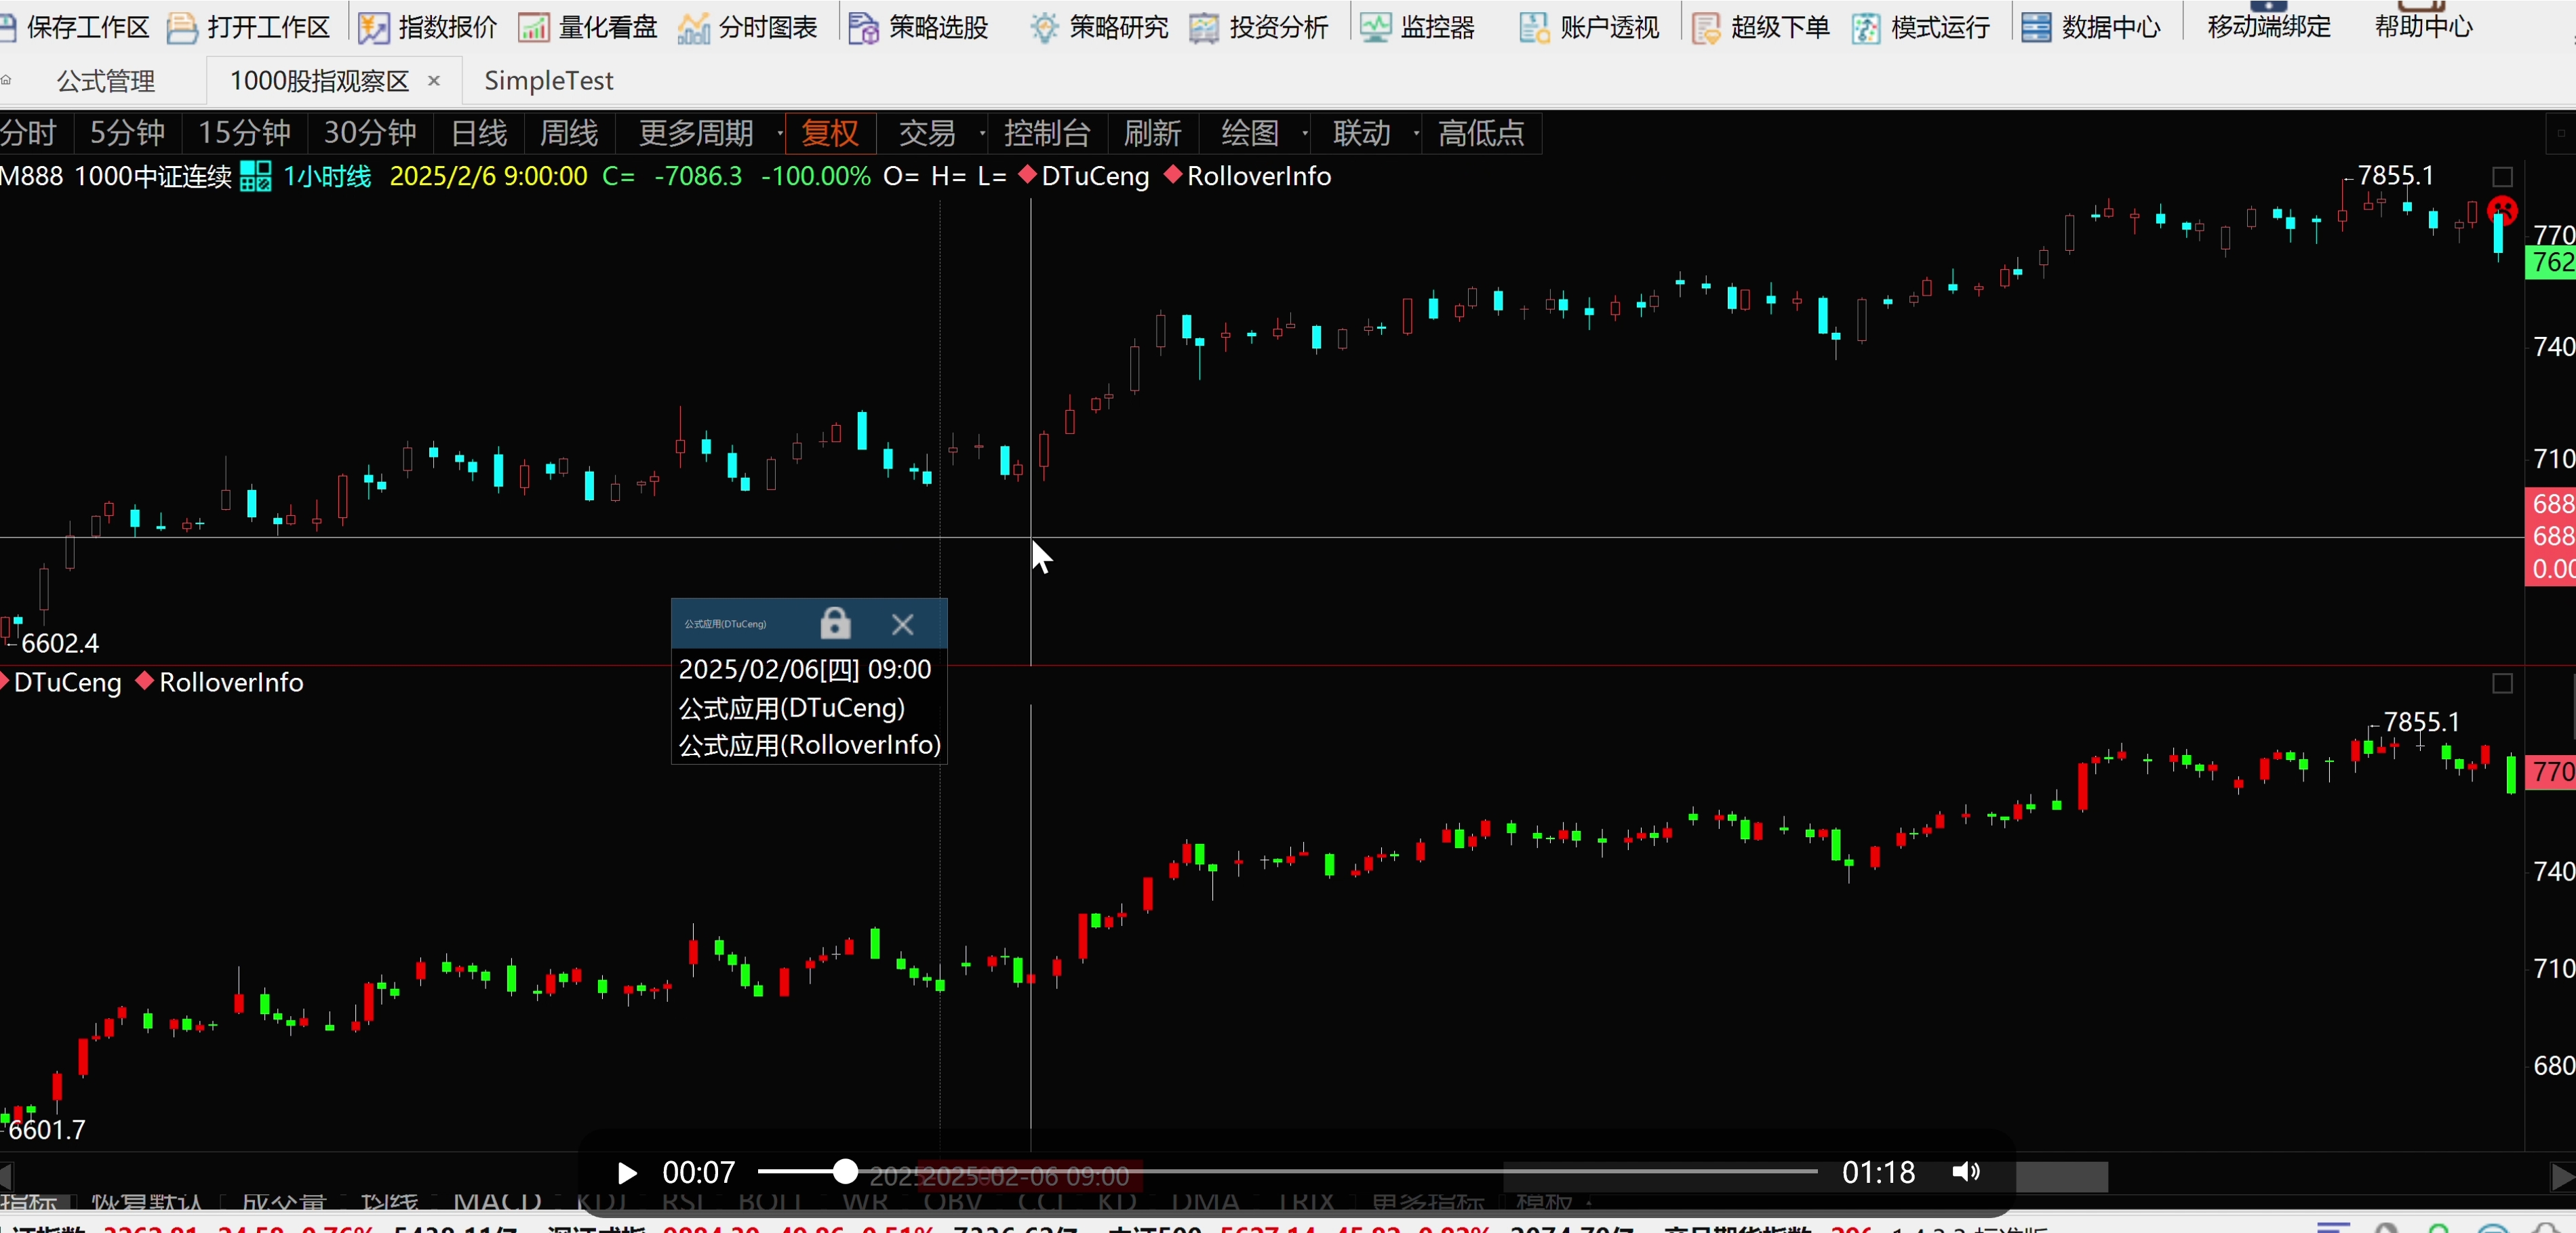This screenshot has width=2576, height=1233.
Task: Open the Help Center (帮助中心) item
Action: [x=2424, y=26]
